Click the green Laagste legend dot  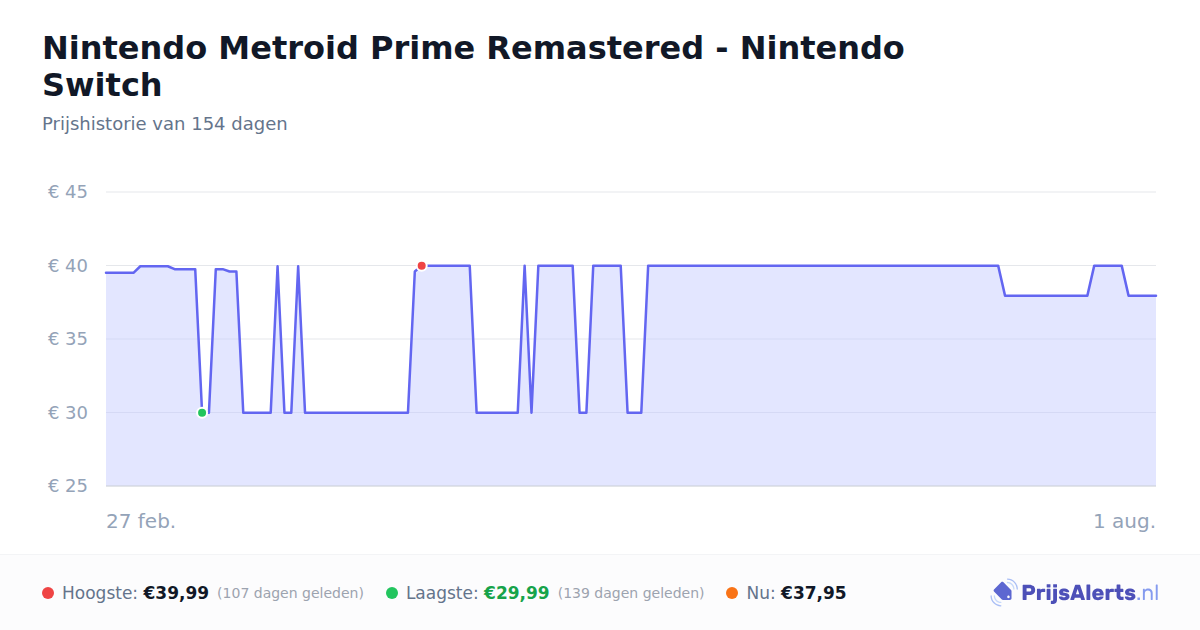pos(392,593)
